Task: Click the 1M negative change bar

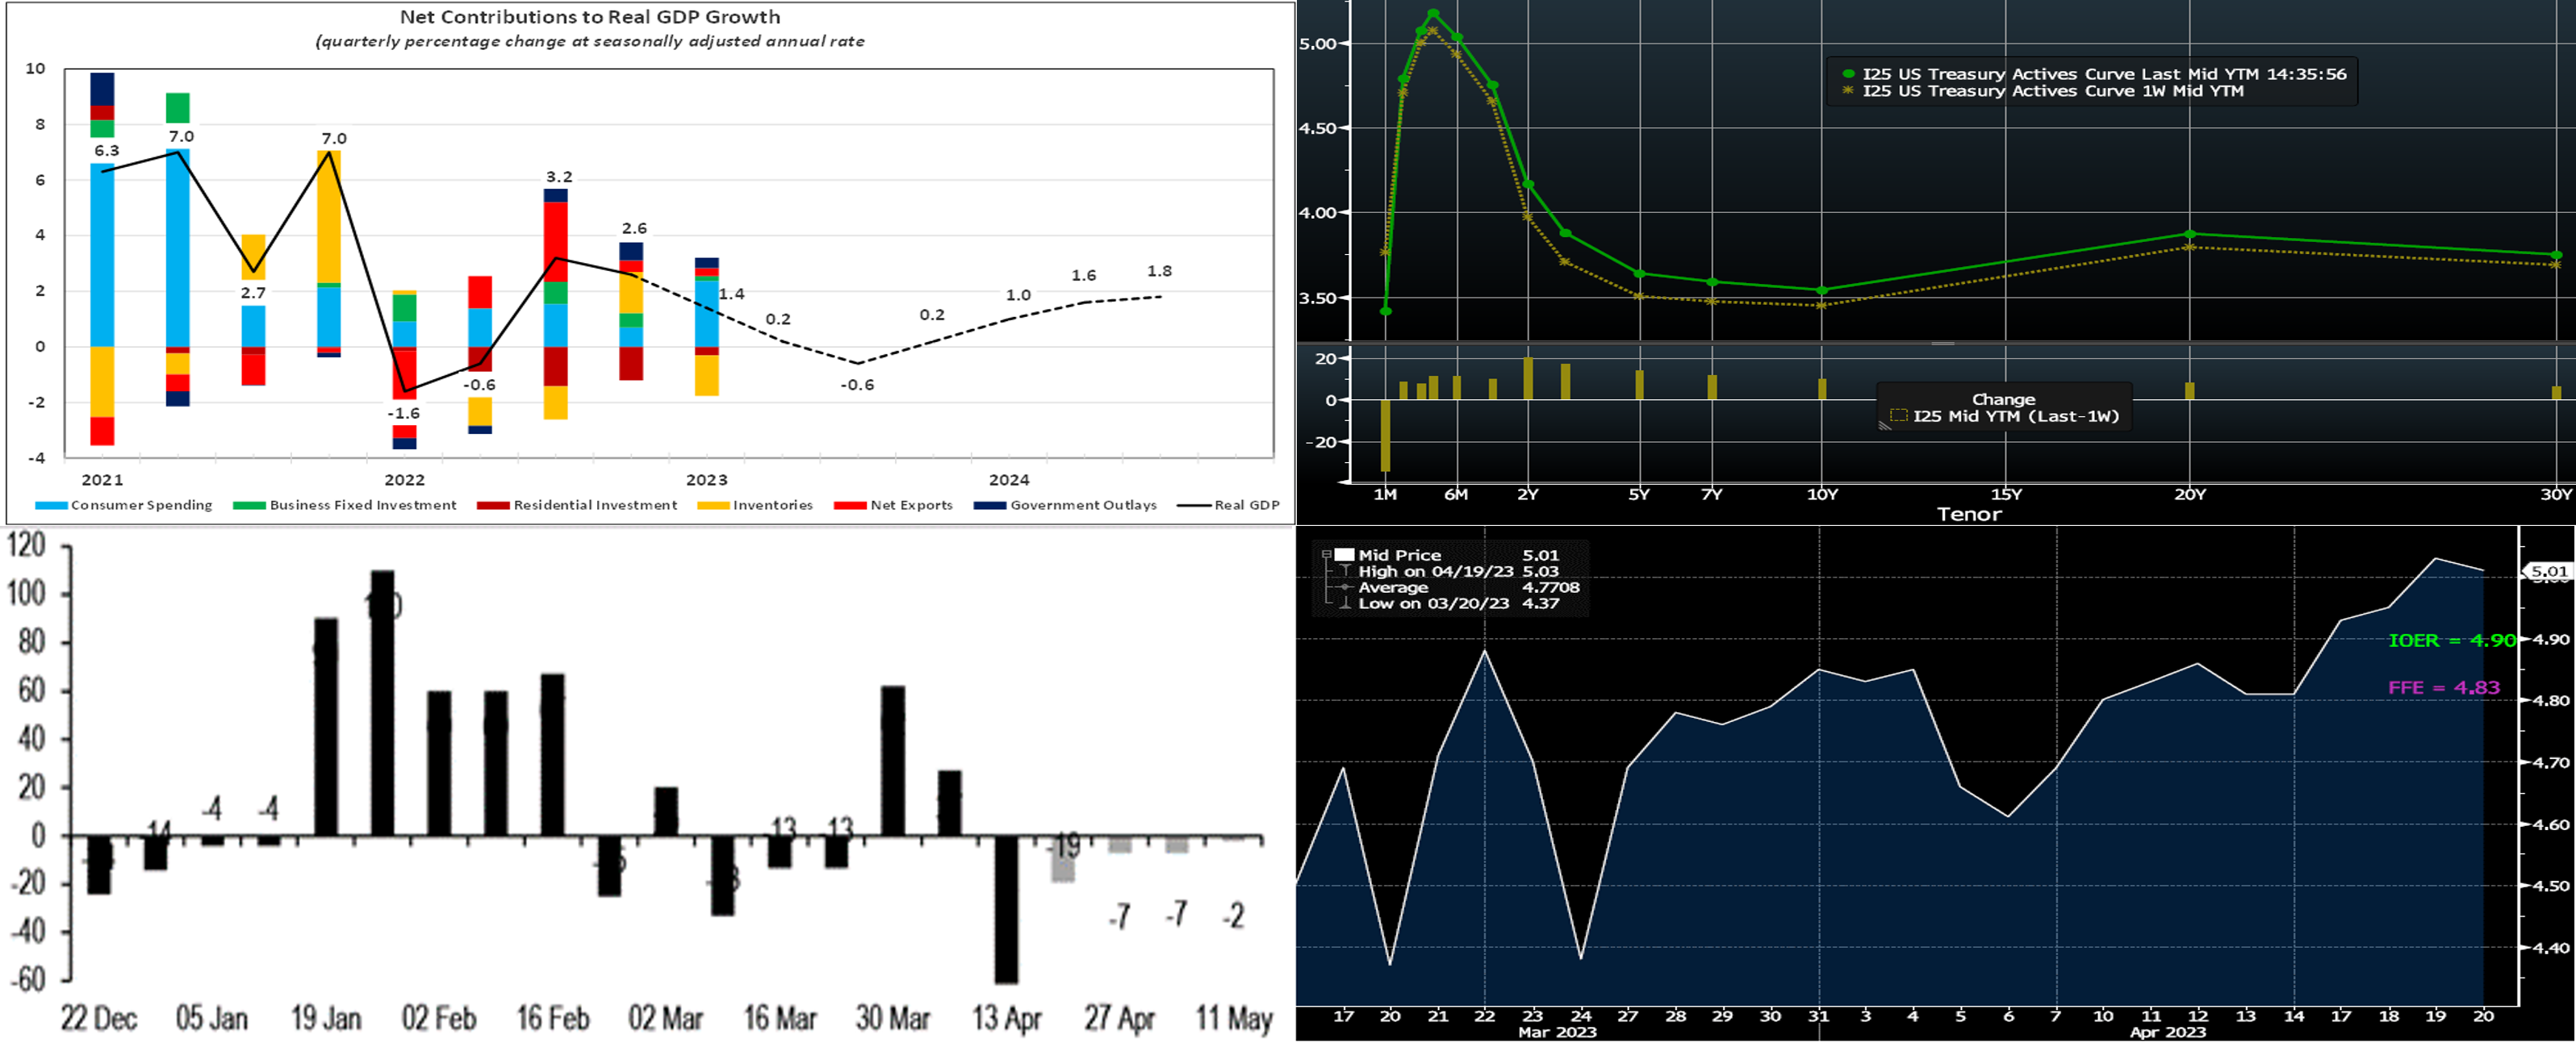Action: coord(1385,435)
